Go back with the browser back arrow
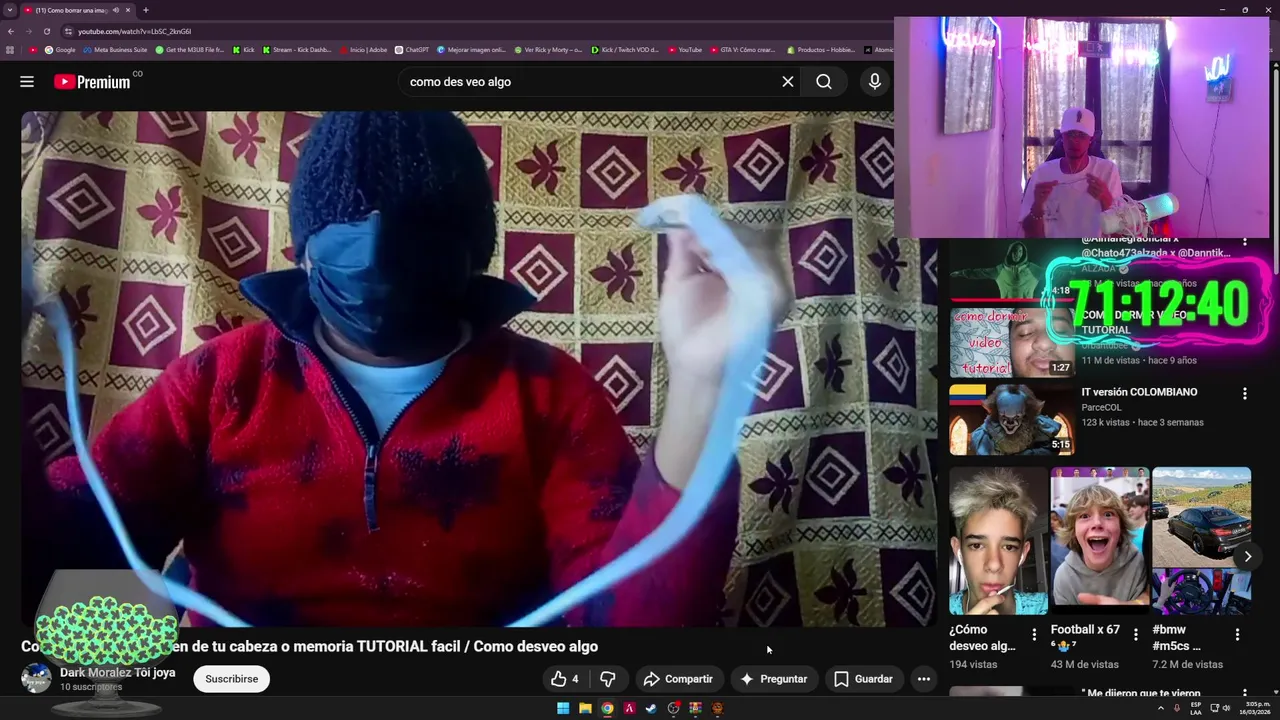Viewport: 1280px width, 720px height. click(11, 31)
